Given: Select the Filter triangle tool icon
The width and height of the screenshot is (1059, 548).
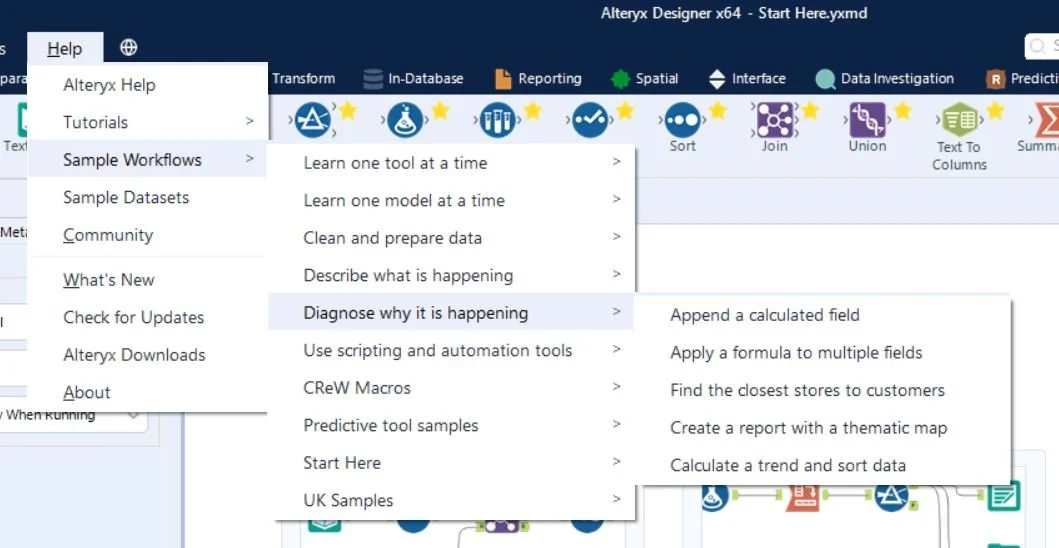Looking at the screenshot, I should [x=313, y=120].
